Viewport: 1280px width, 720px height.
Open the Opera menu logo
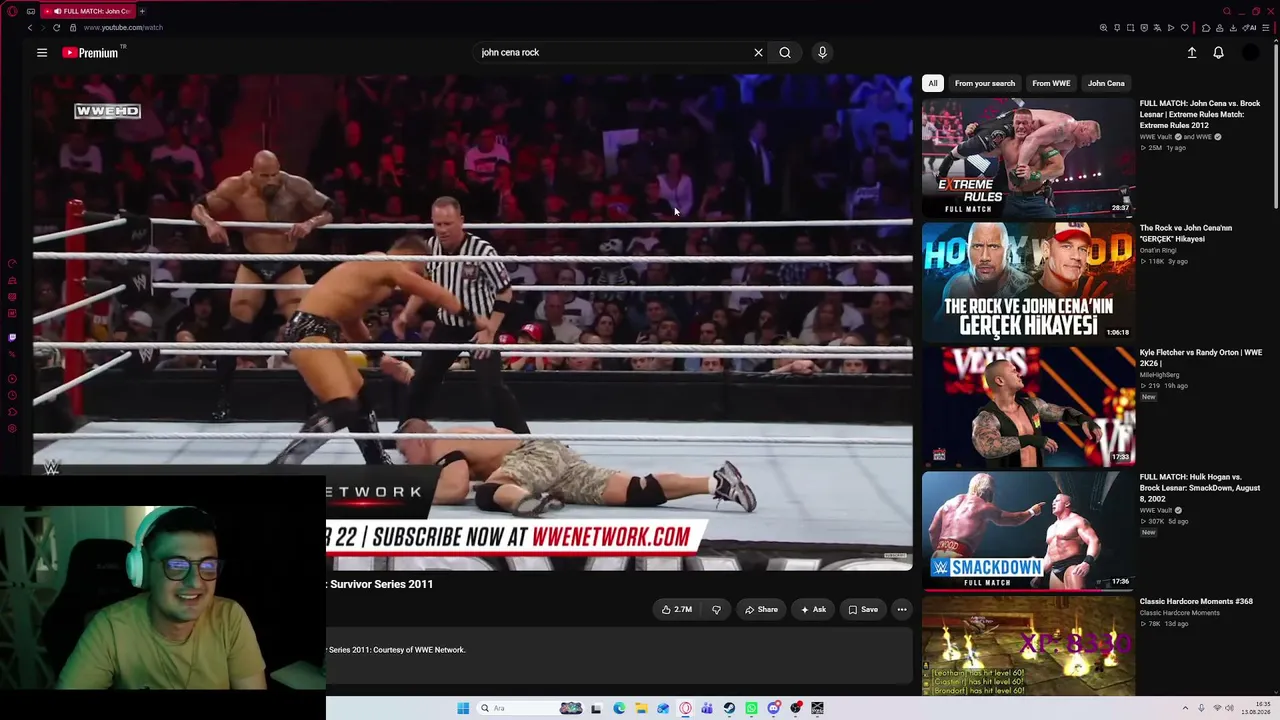[12, 11]
